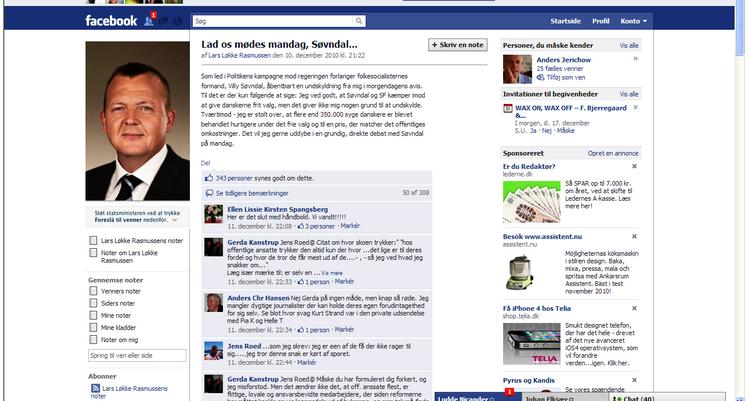Click Vis alle for Personer, du måske kender
This screenshot has width=750, height=401.
click(x=629, y=45)
